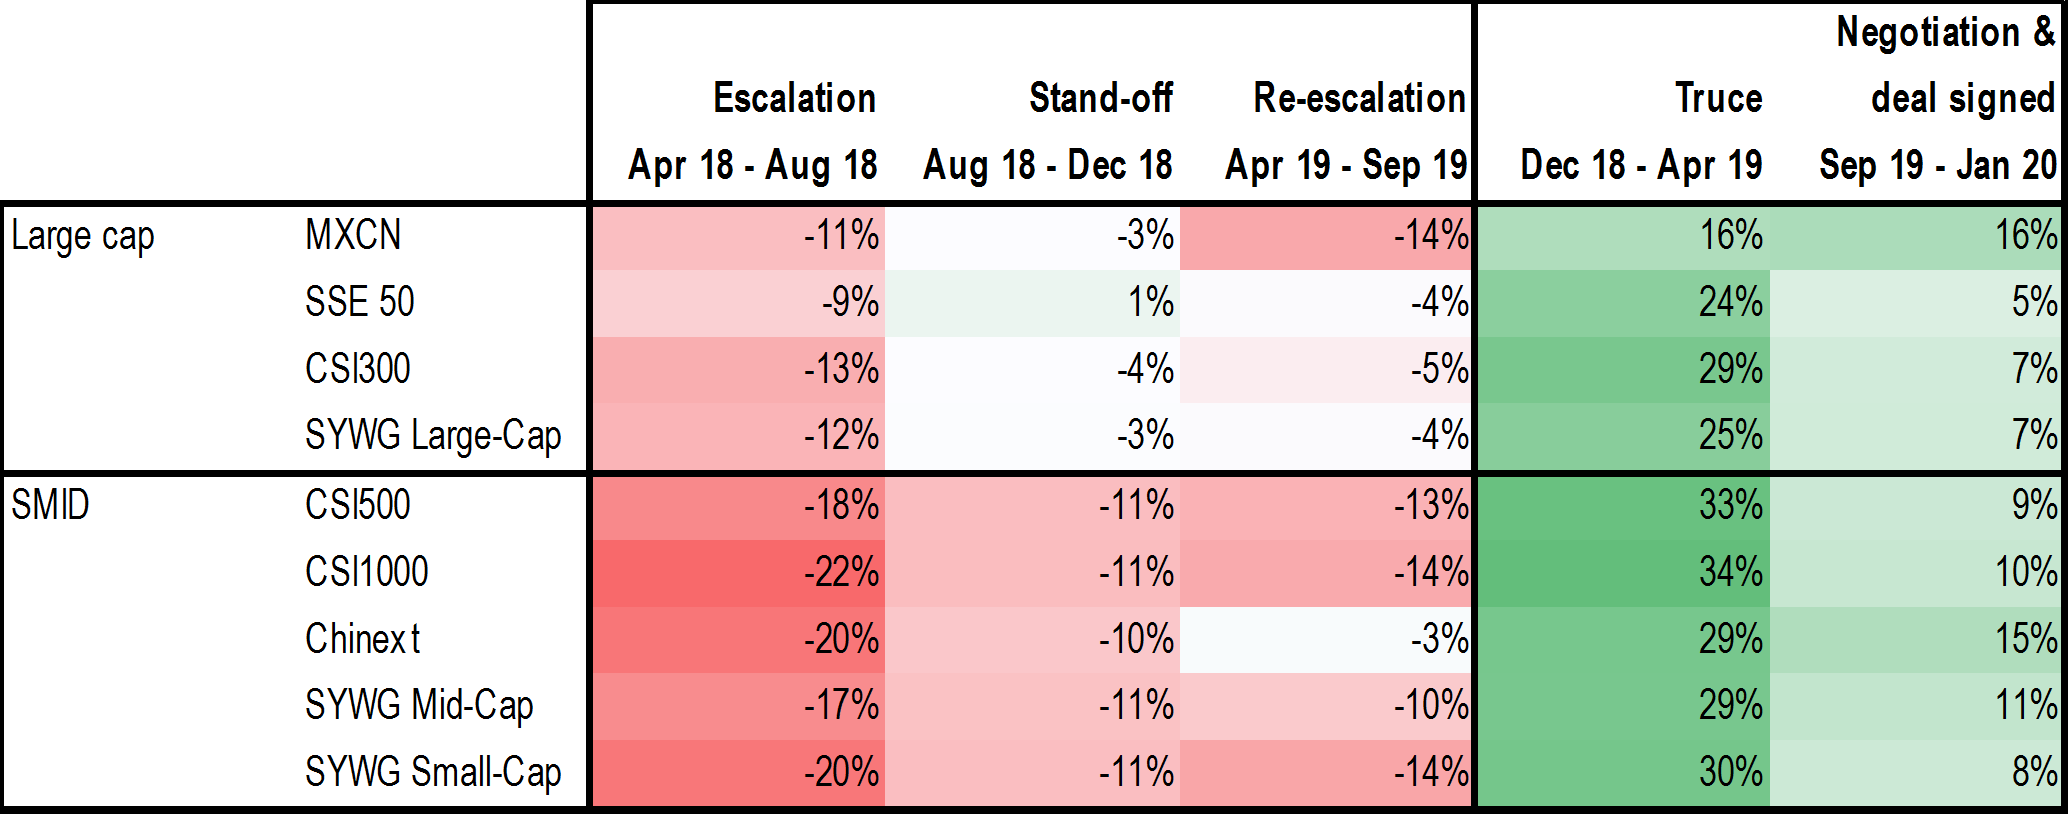Select the Large cap group label
2069x815 pixels.
[x=83, y=237]
